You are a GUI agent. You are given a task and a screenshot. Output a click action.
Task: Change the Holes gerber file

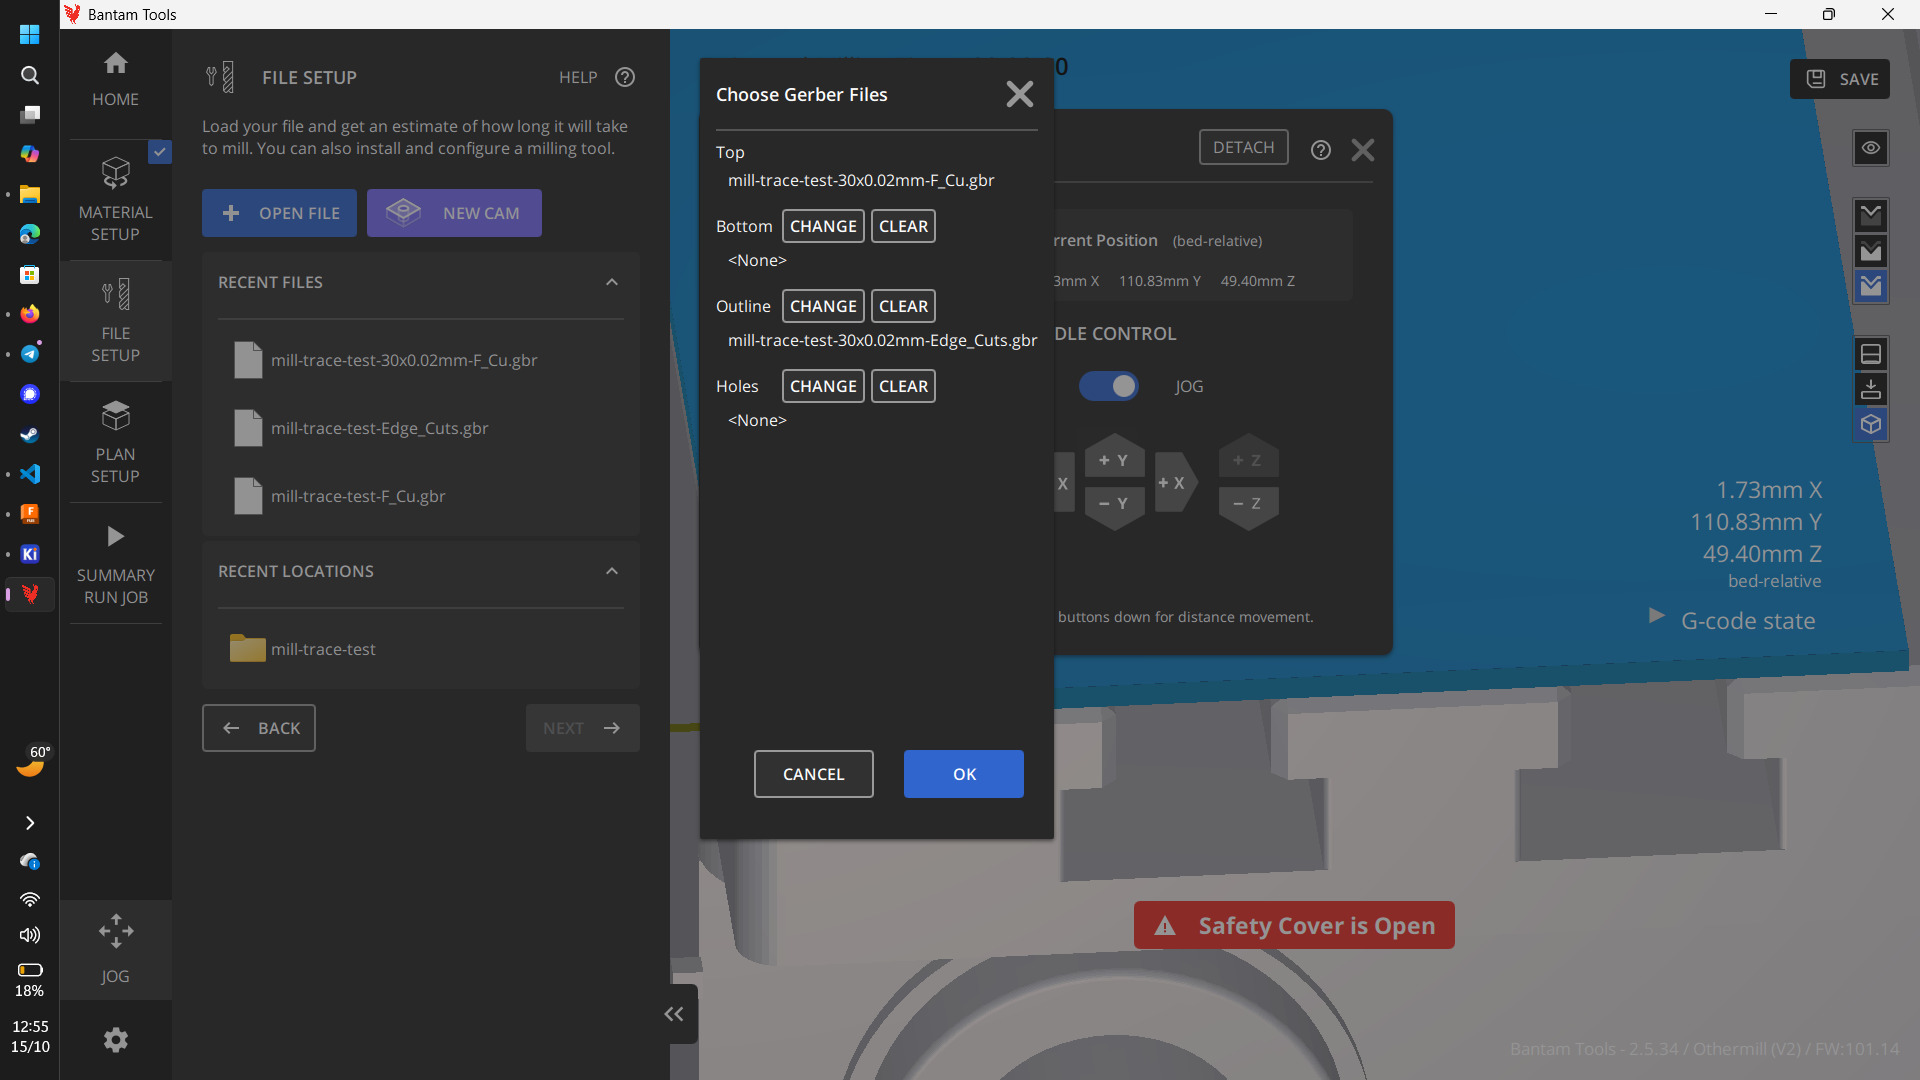(x=823, y=386)
